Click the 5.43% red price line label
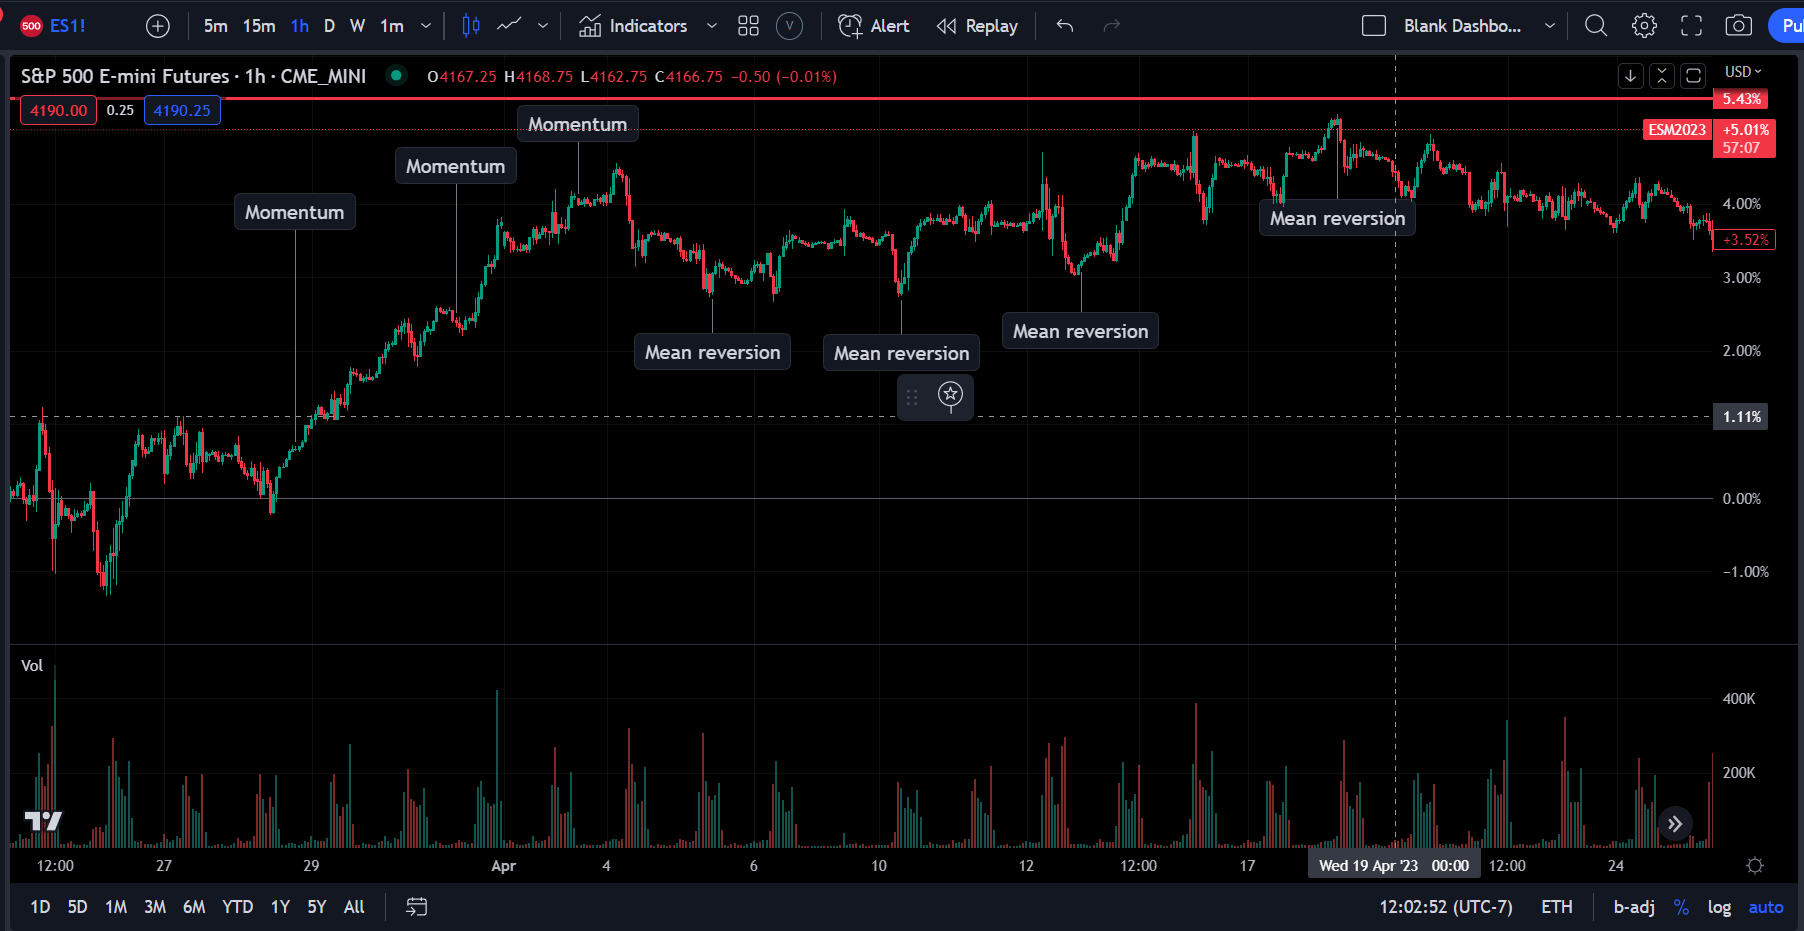The height and width of the screenshot is (931, 1804). pyautogui.click(x=1741, y=99)
